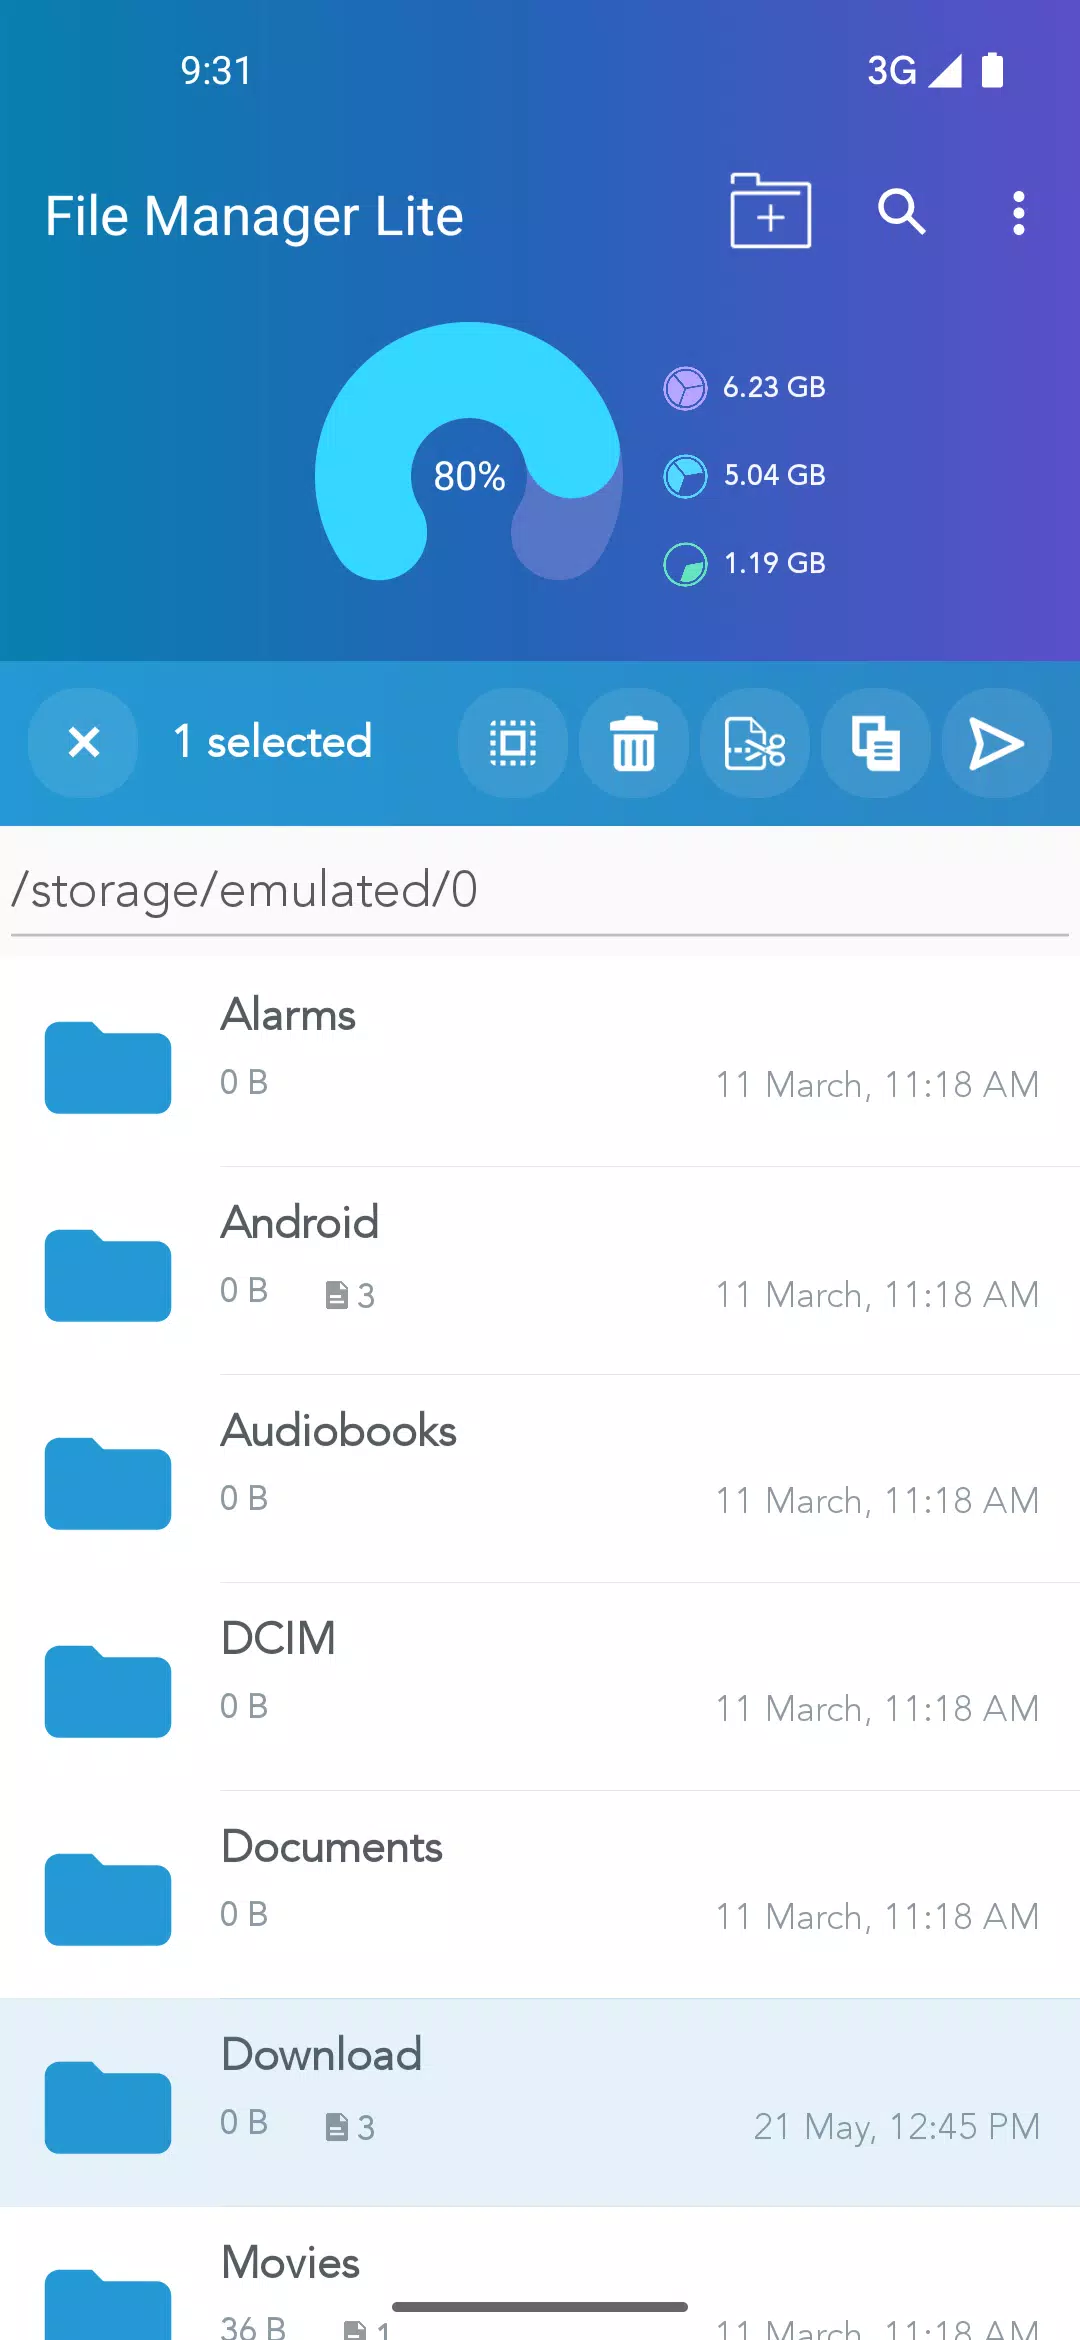Open the three-dot overflow menu
1080x2340 pixels.
(x=1018, y=213)
